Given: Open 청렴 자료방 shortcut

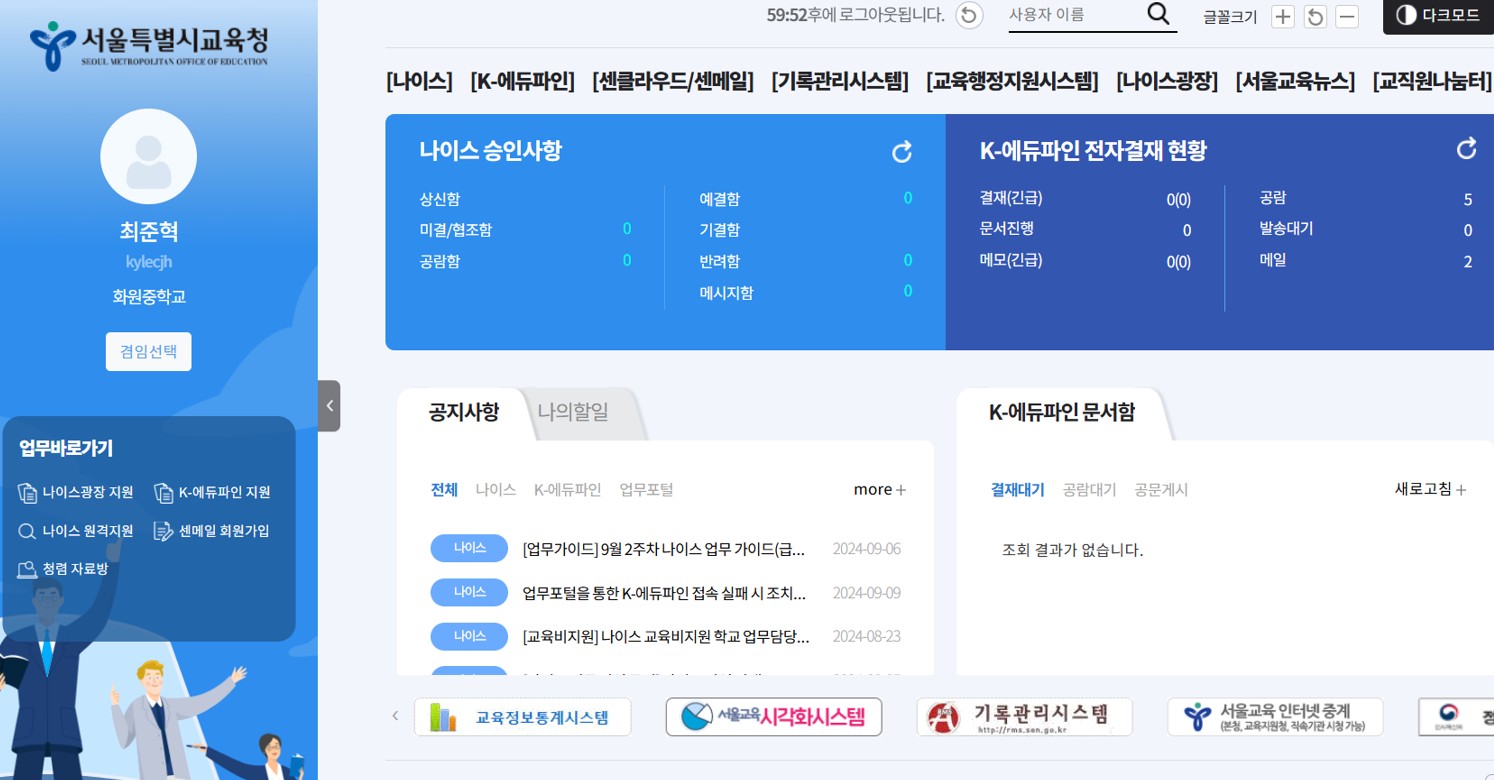Looking at the screenshot, I should [63, 569].
